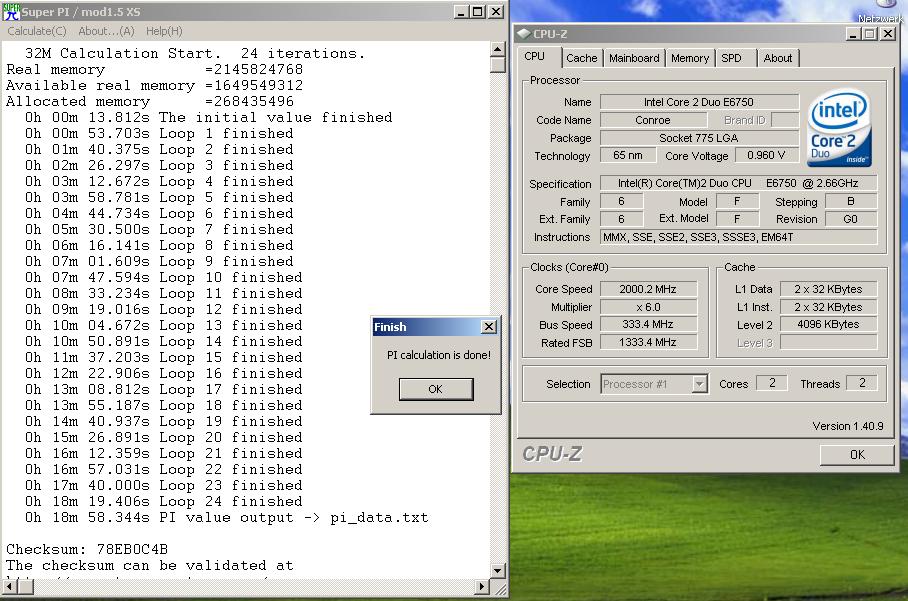This screenshot has height=601, width=908.
Task: Click the Super PI vertical scrollbar thumb
Action: point(497,65)
